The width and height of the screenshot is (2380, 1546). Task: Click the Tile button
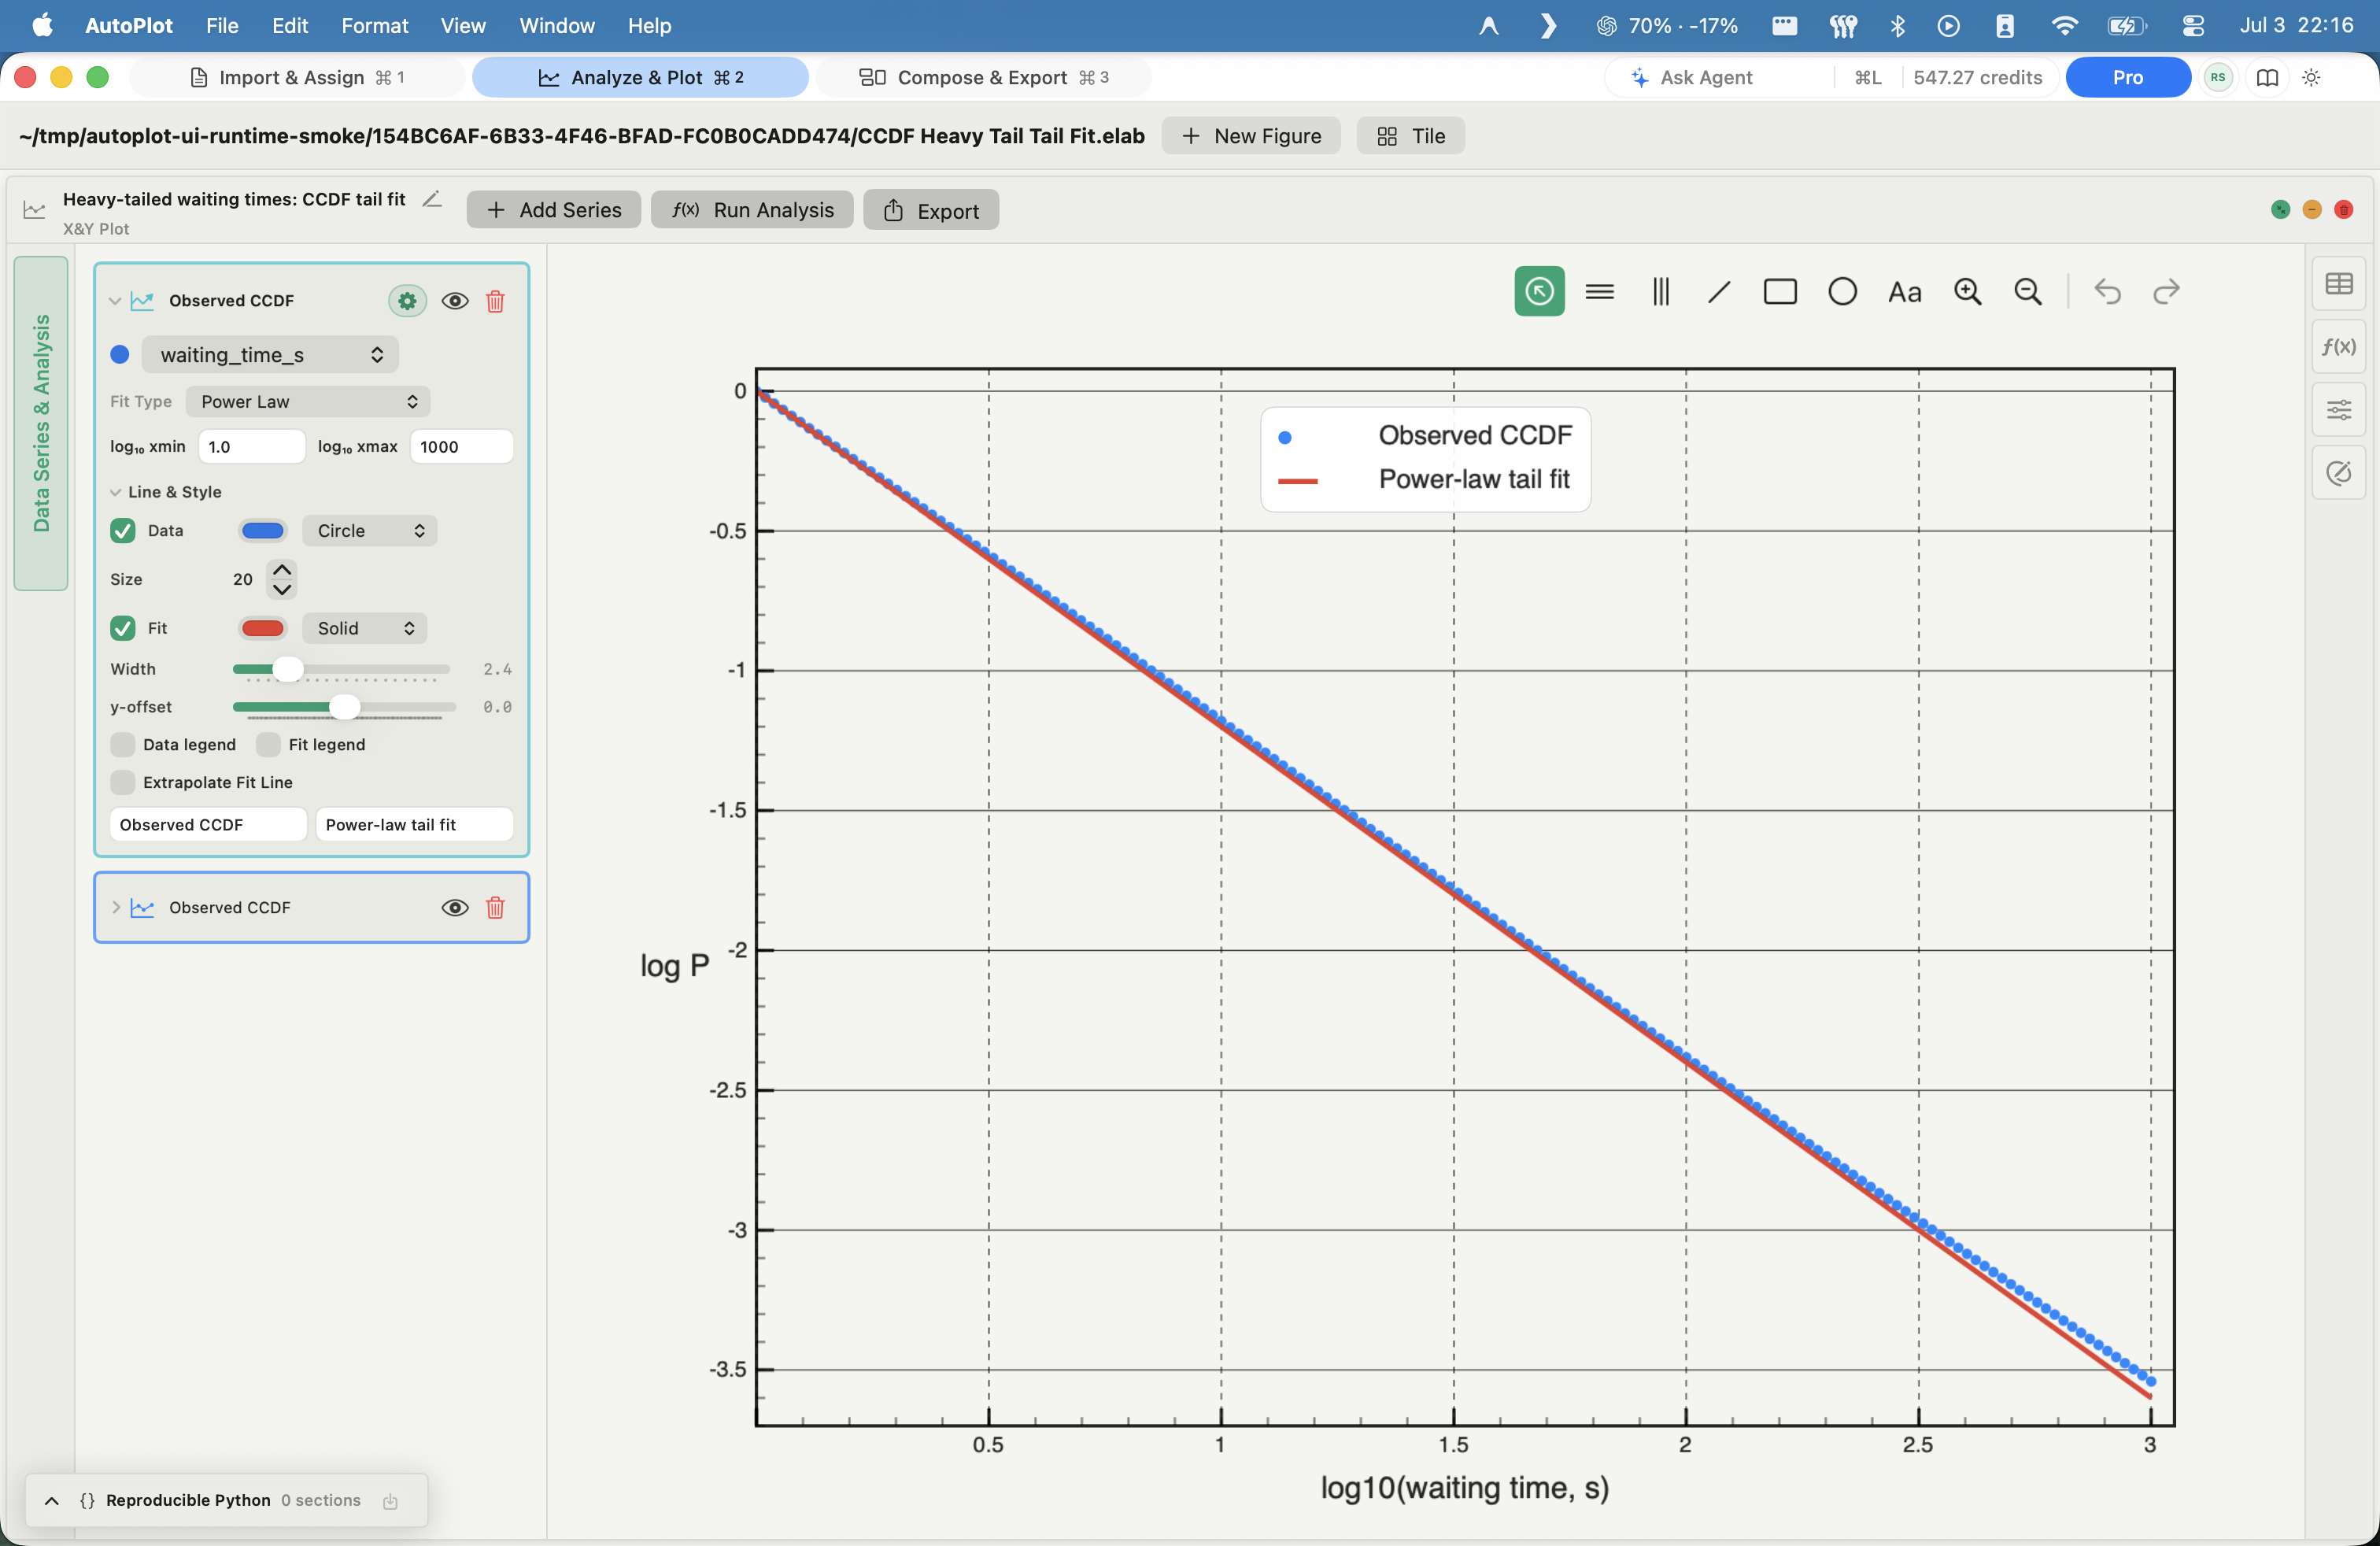[x=1411, y=136]
